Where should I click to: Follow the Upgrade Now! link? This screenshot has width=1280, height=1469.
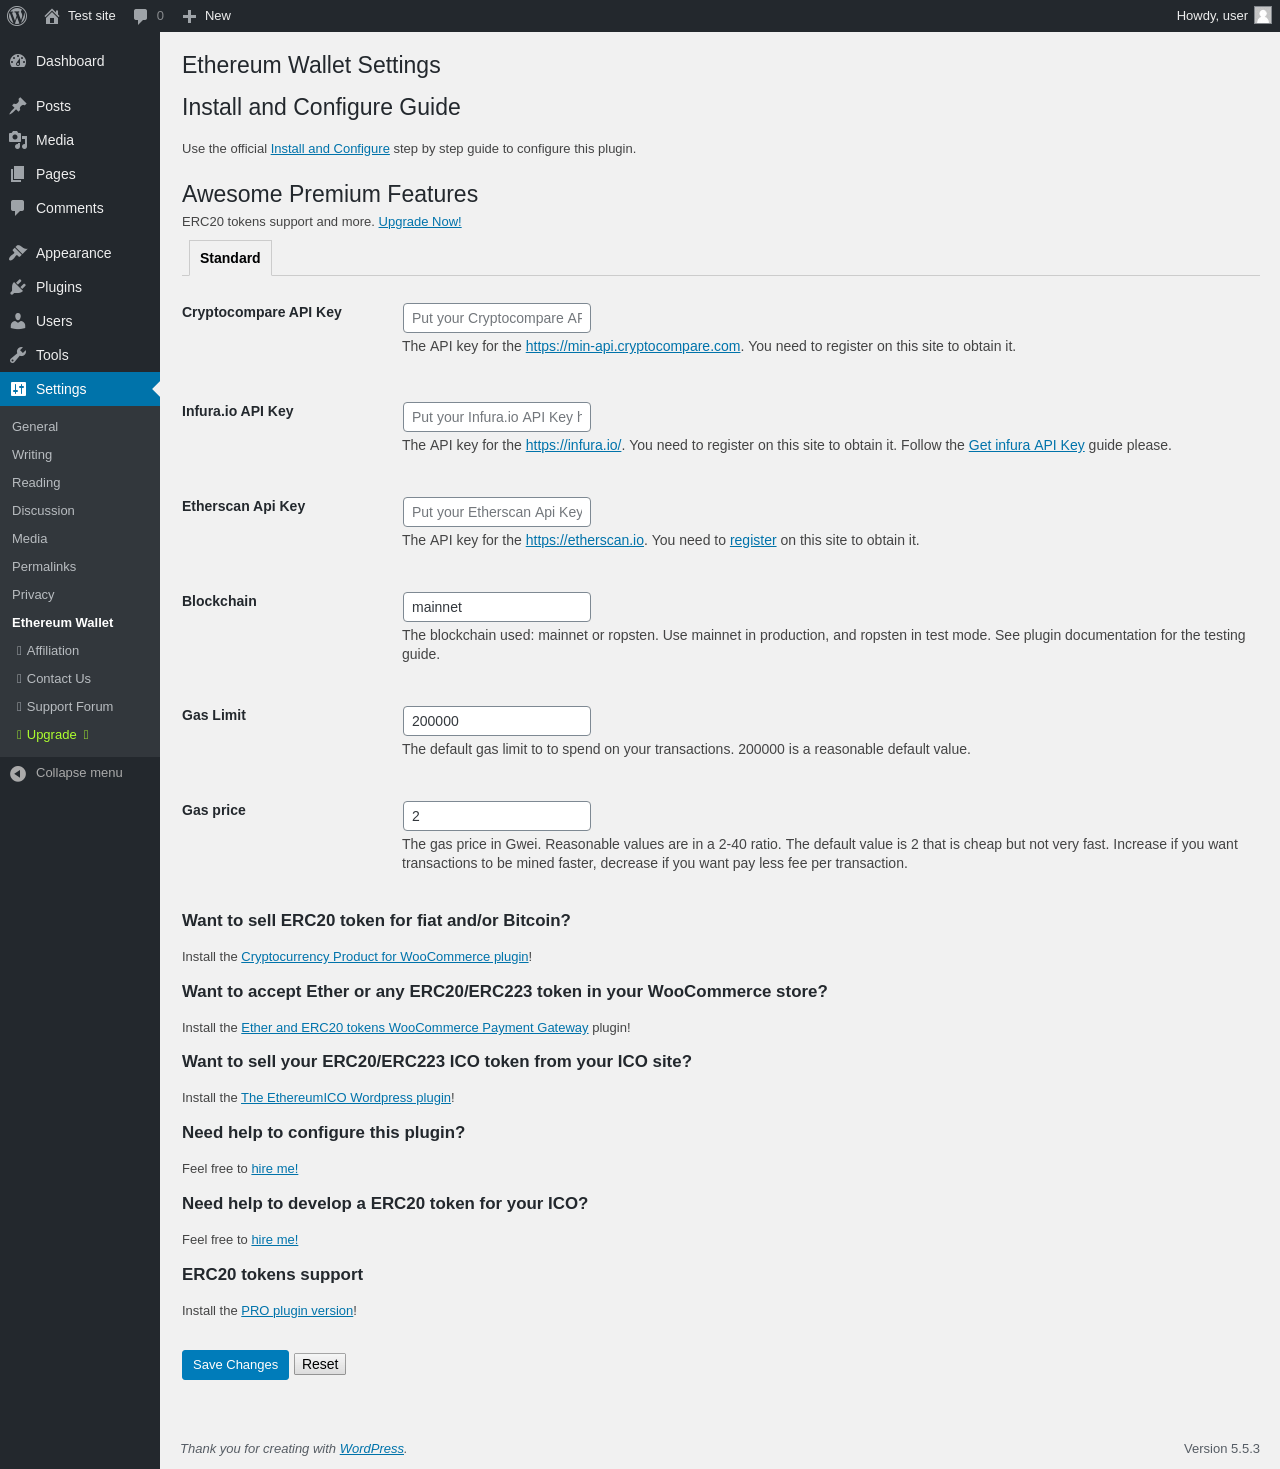(x=420, y=222)
